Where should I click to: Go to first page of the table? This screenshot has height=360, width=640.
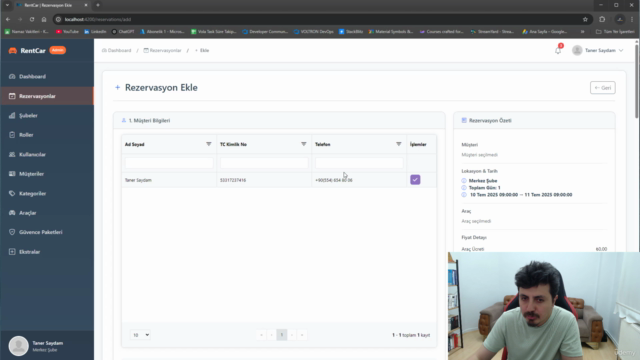click(x=261, y=335)
